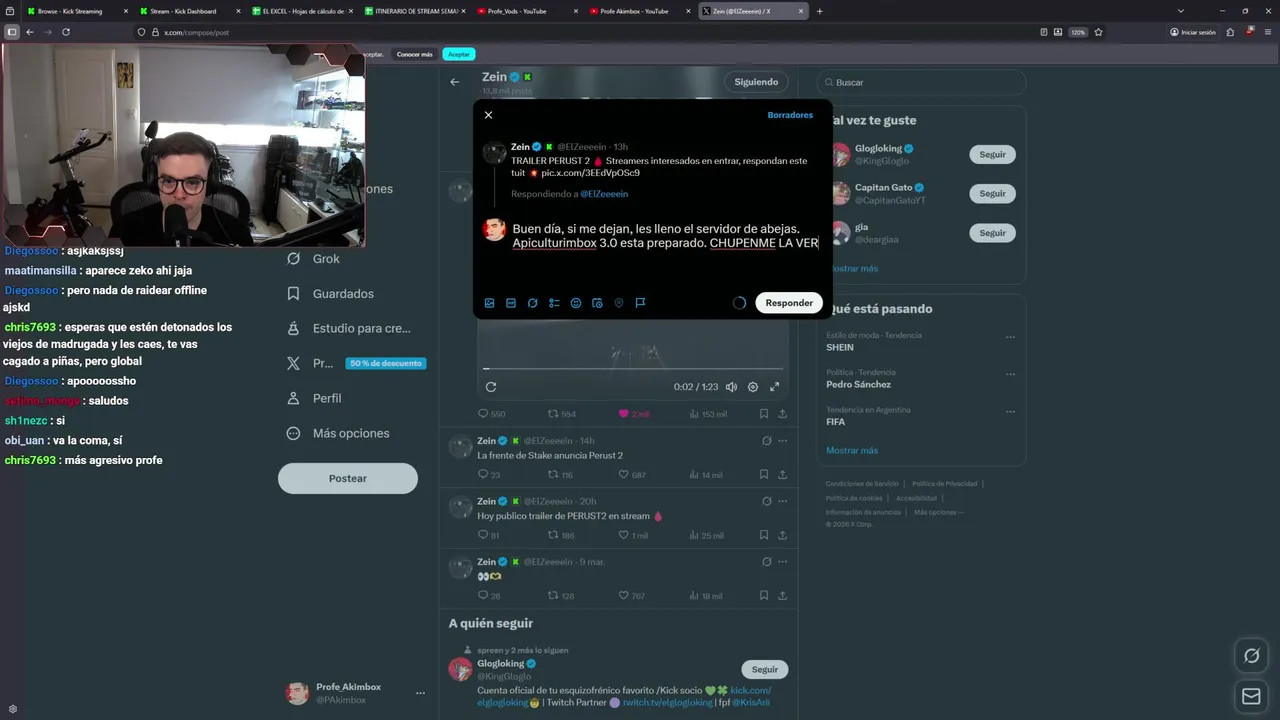Add media image to the reply
The height and width of the screenshot is (720, 1280).
pyautogui.click(x=489, y=303)
